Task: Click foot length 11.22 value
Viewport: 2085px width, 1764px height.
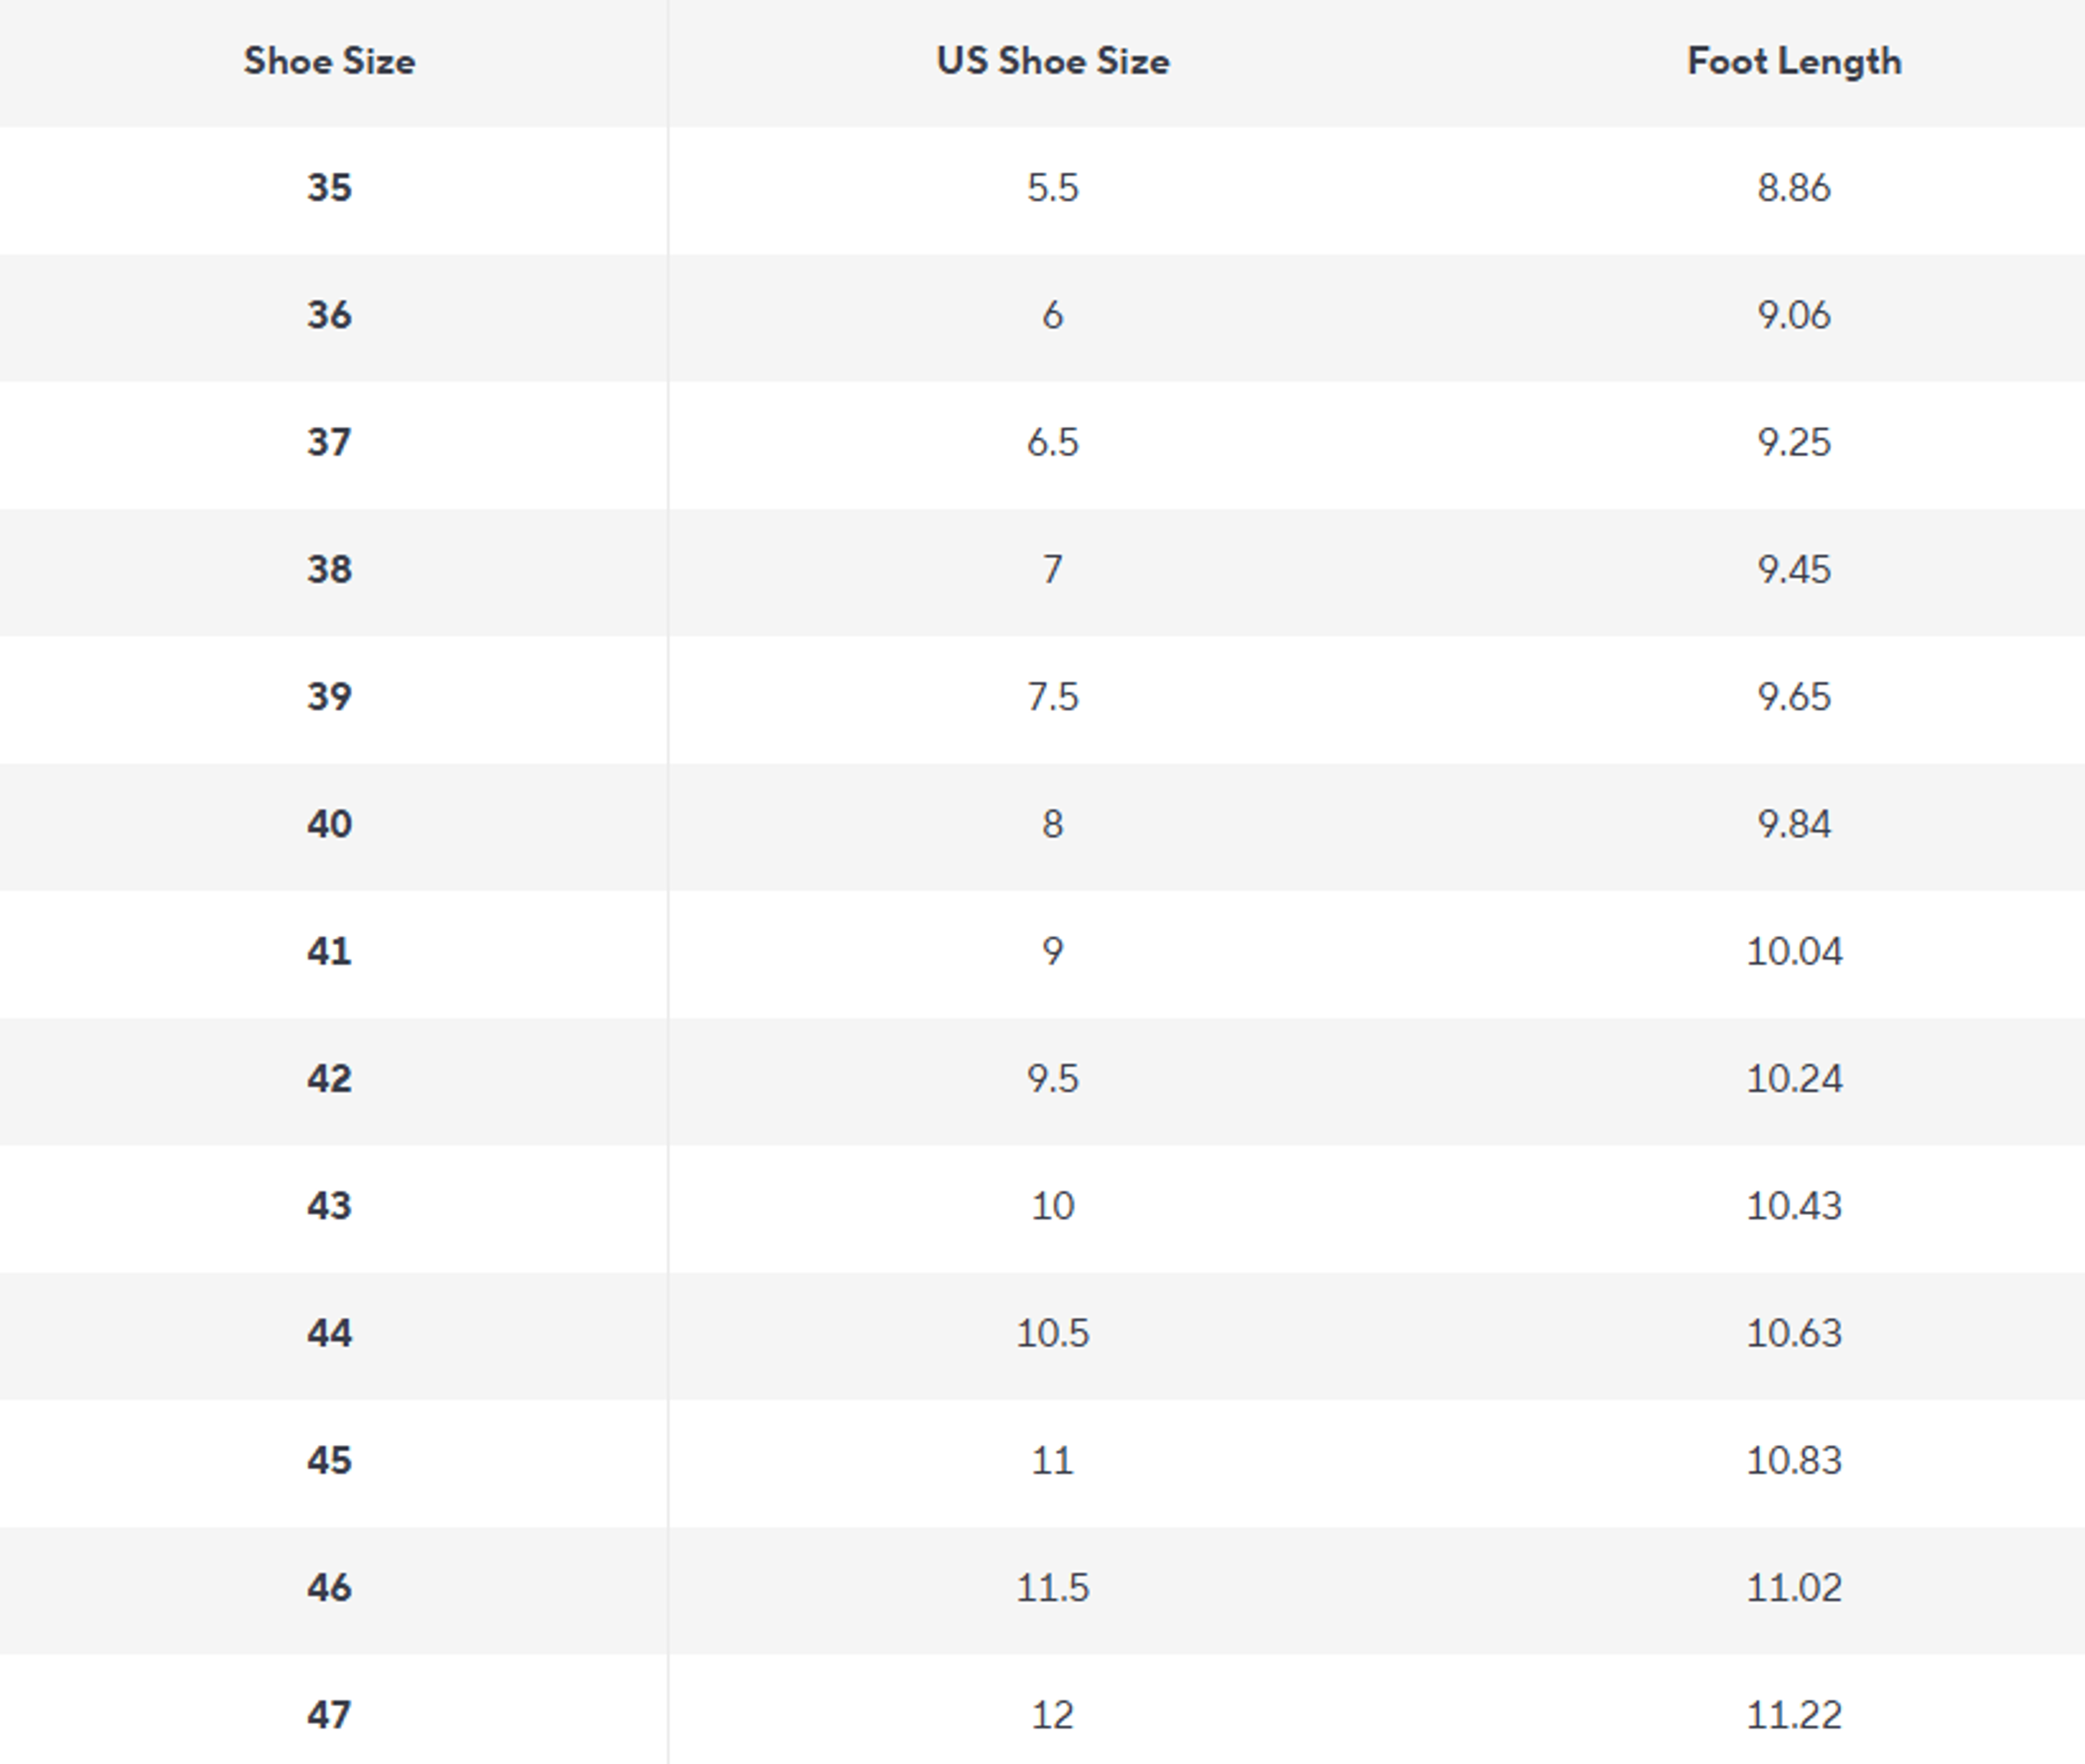Action: tap(1794, 1715)
